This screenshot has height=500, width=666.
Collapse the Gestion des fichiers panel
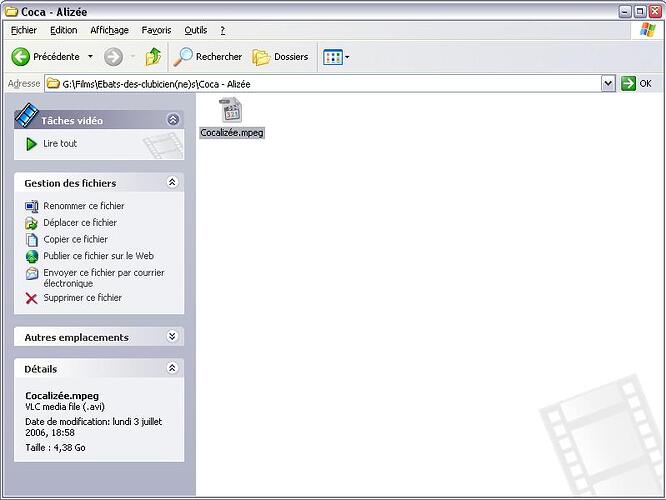pyautogui.click(x=172, y=183)
